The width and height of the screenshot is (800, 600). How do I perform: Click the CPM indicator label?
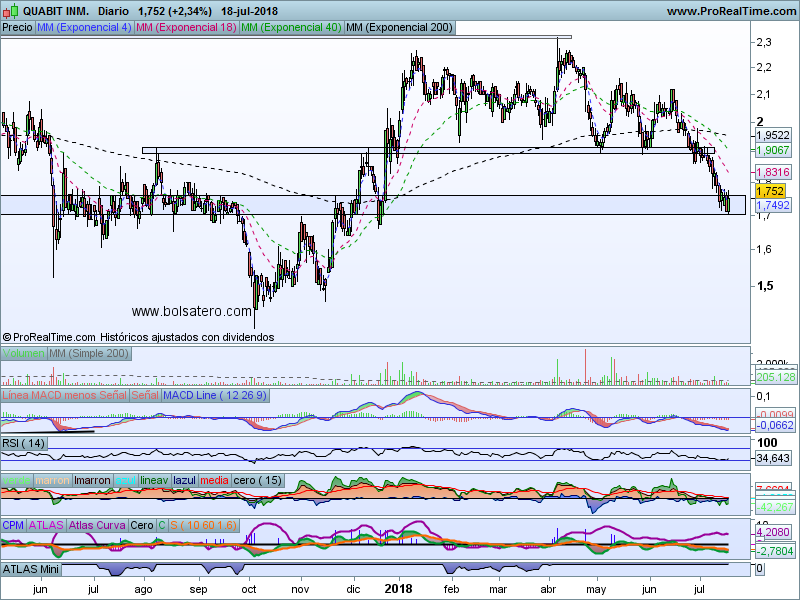(x=13, y=525)
